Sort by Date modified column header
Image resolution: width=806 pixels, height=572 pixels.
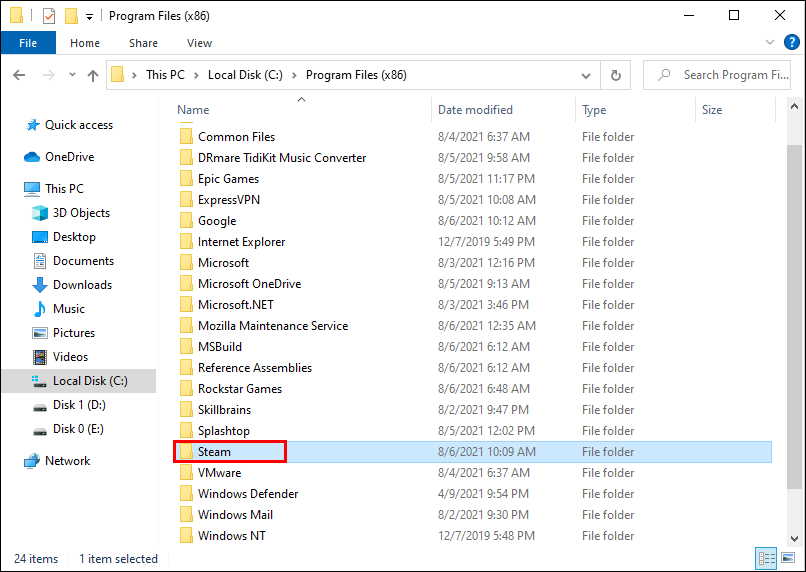click(503, 110)
